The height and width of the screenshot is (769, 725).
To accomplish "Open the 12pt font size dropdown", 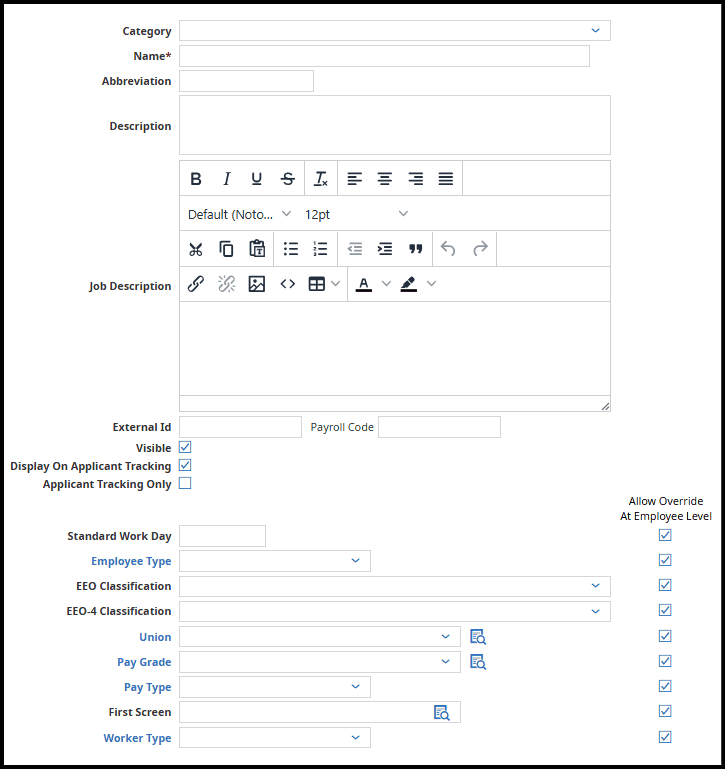I will 356,214.
